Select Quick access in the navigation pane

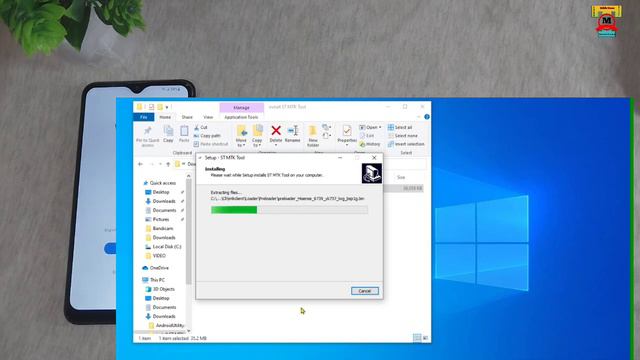(x=159, y=183)
